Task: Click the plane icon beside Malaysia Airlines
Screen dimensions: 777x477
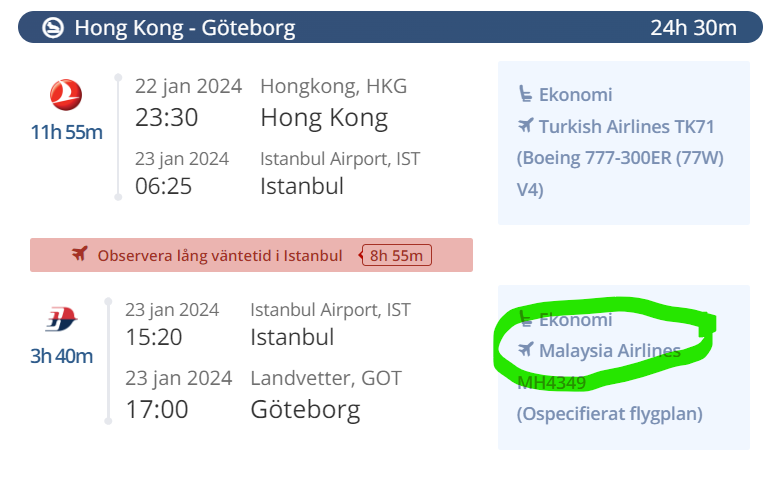Action: (x=526, y=349)
